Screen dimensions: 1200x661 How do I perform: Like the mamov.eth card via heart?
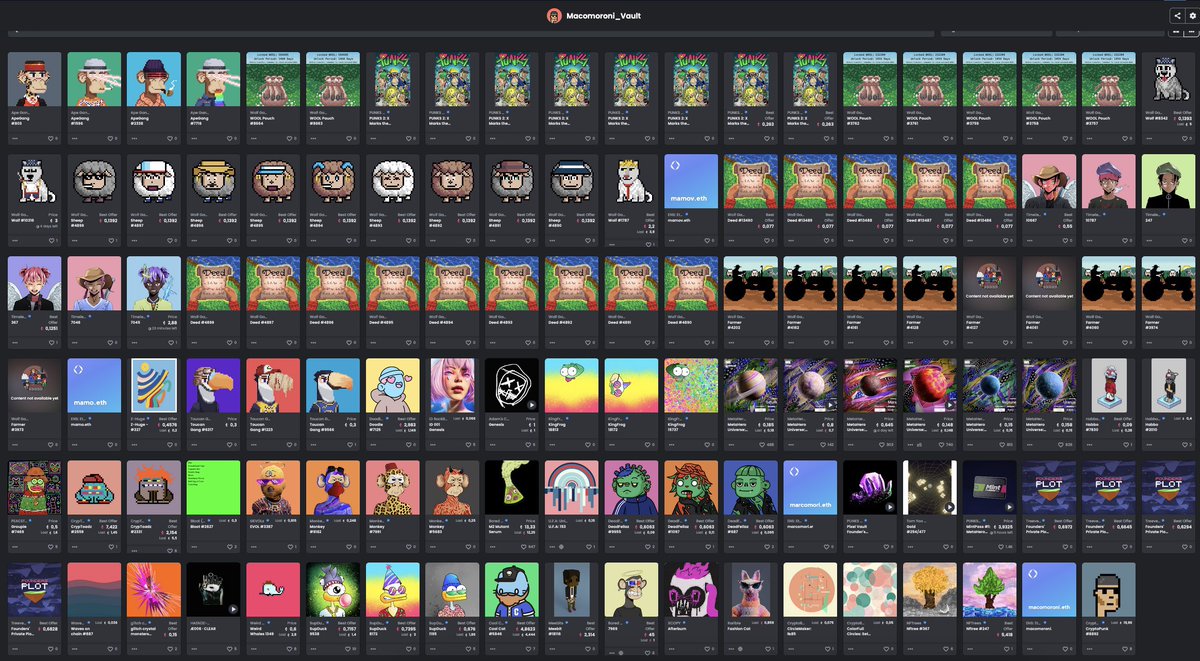point(707,240)
